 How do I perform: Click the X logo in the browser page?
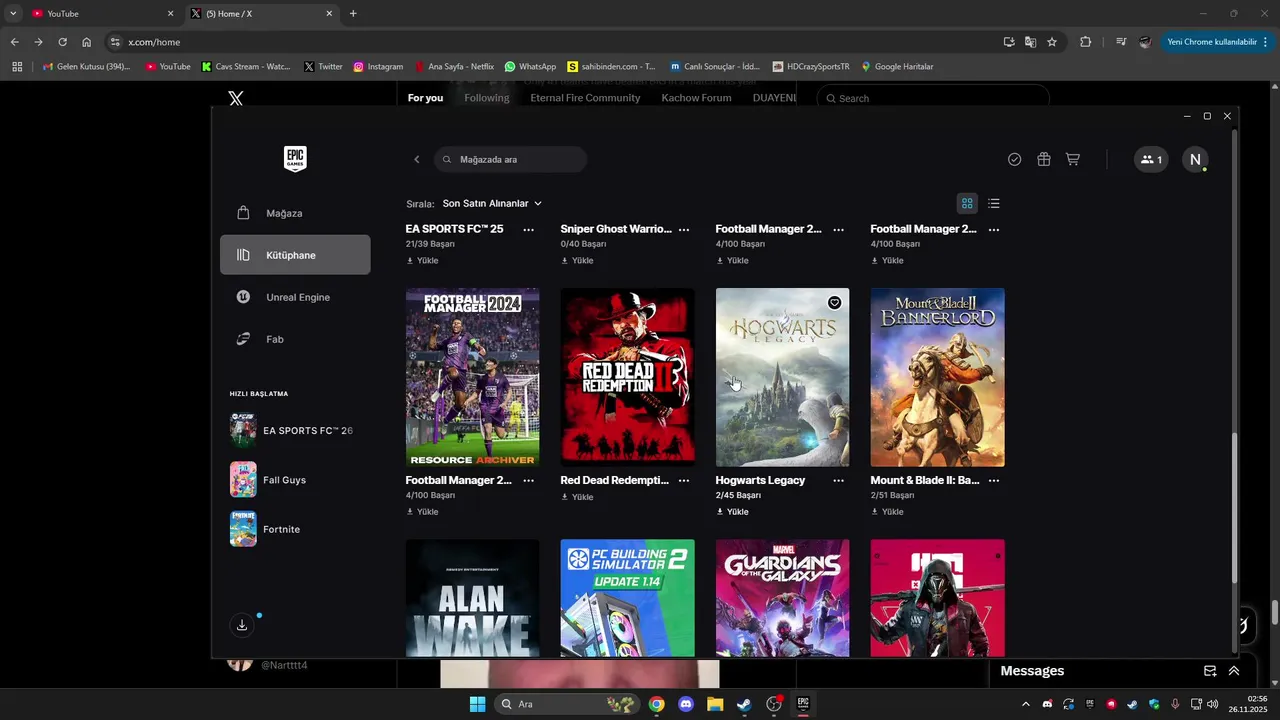click(x=235, y=98)
